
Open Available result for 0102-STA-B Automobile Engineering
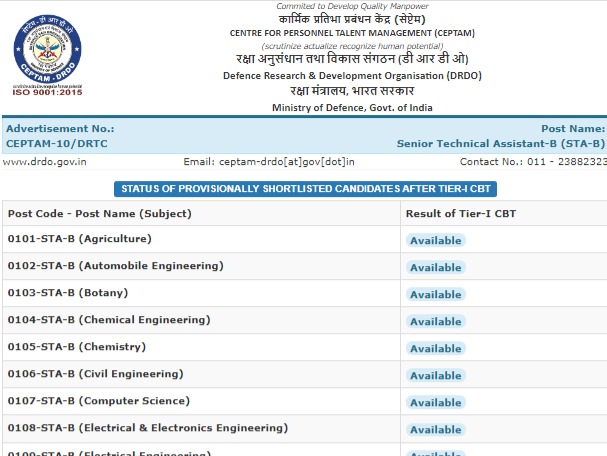click(436, 267)
